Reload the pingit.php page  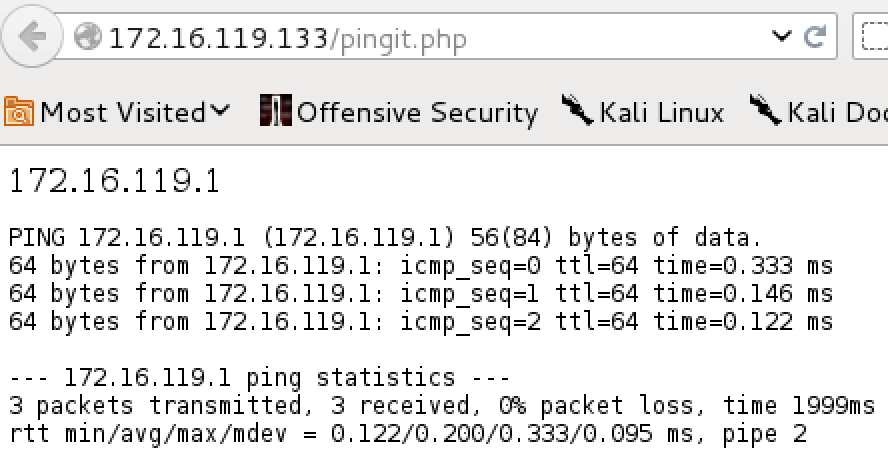(815, 37)
